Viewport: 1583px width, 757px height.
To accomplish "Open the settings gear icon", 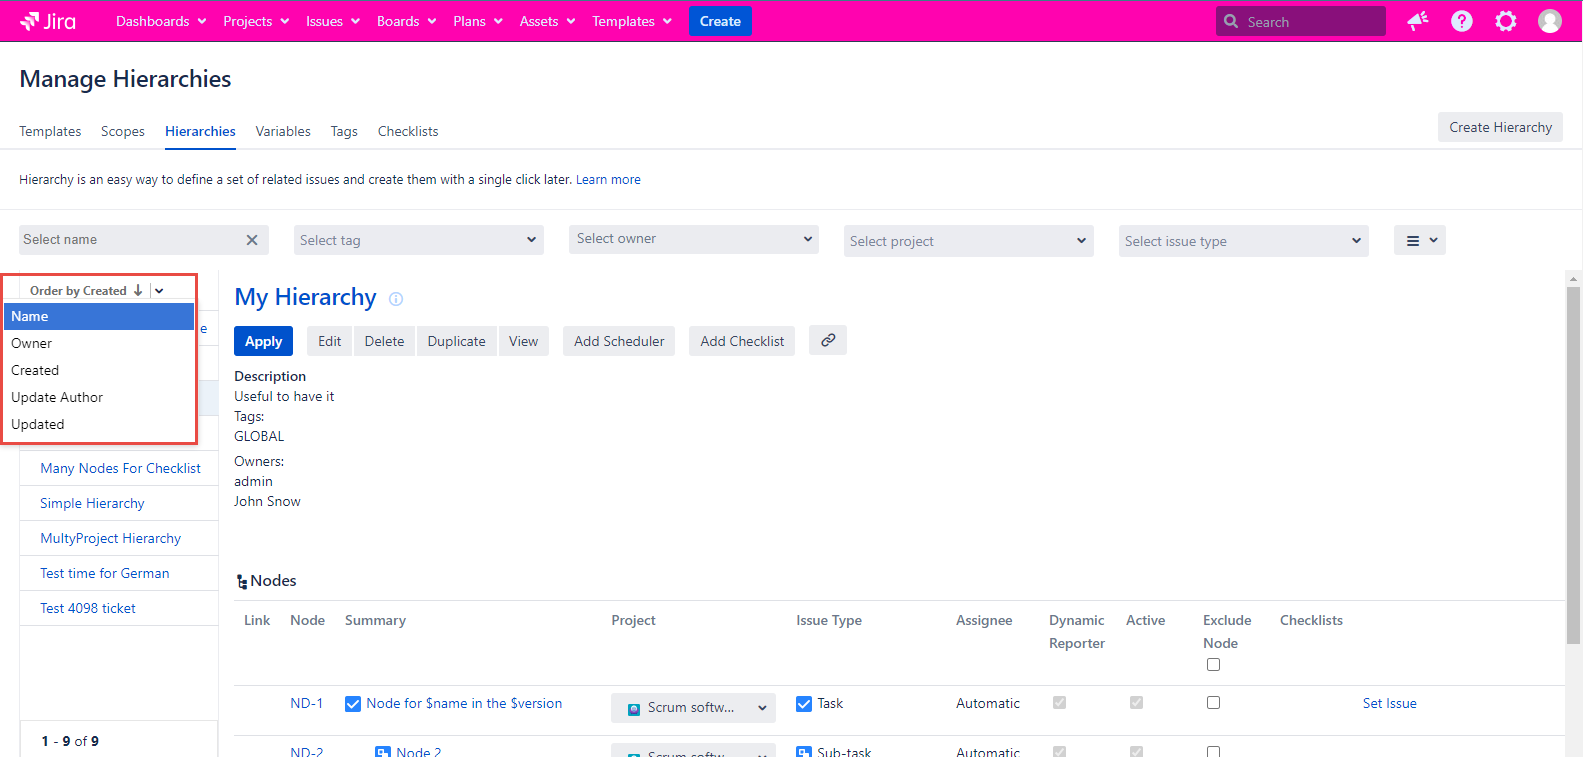I will pos(1505,21).
